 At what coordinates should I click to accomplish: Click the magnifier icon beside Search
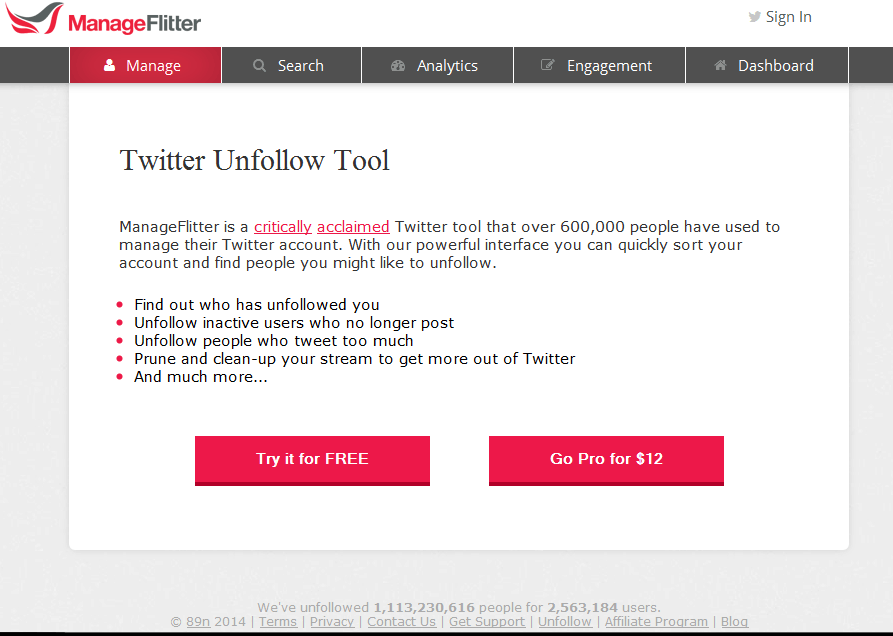tap(260, 66)
